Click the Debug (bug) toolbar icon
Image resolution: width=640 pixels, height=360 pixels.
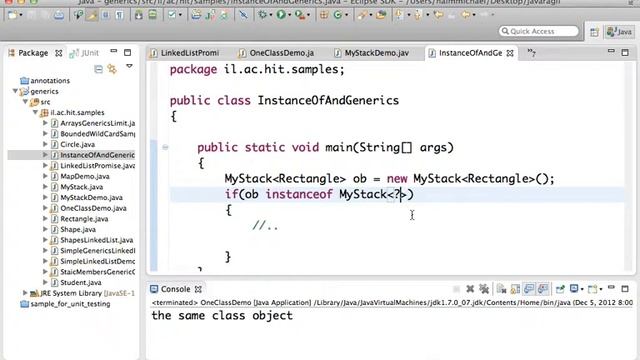click(262, 15)
